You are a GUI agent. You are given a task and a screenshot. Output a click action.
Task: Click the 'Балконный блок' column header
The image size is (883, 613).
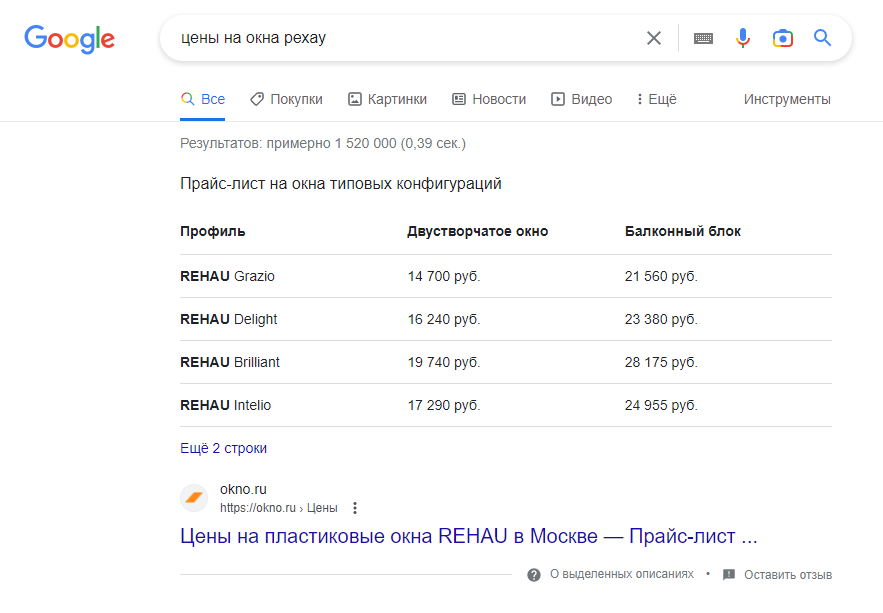[x=683, y=231]
